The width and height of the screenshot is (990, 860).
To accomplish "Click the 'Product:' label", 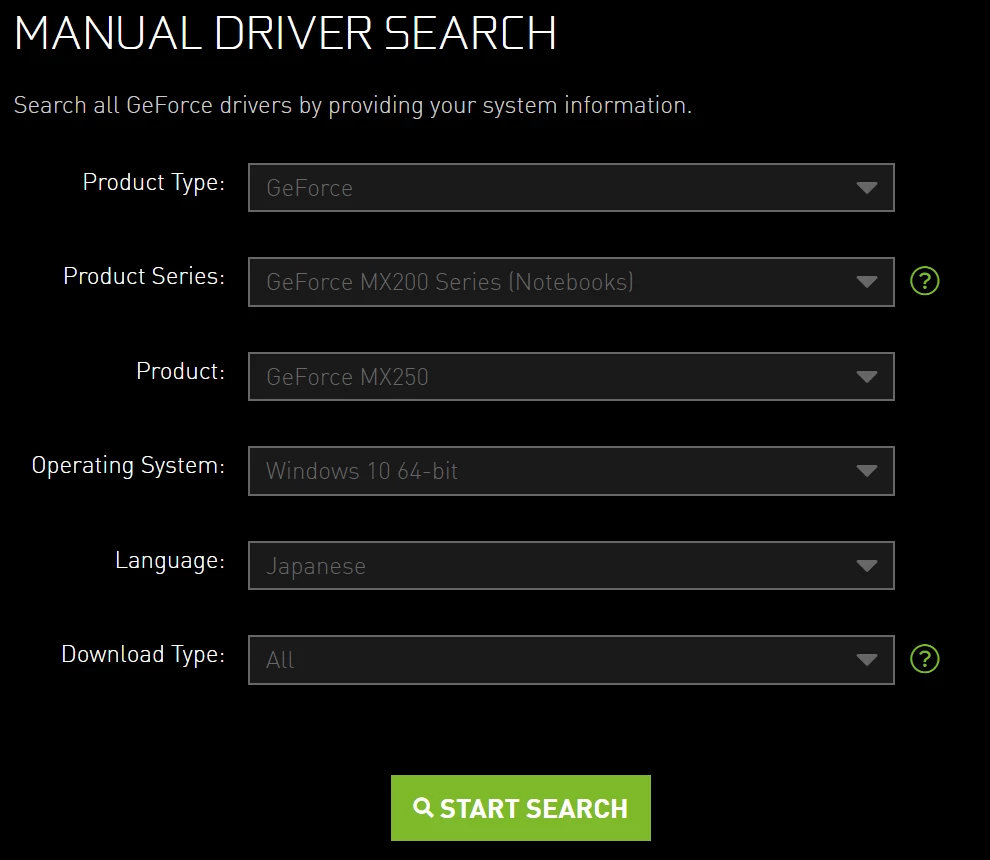I will pyautogui.click(x=181, y=371).
